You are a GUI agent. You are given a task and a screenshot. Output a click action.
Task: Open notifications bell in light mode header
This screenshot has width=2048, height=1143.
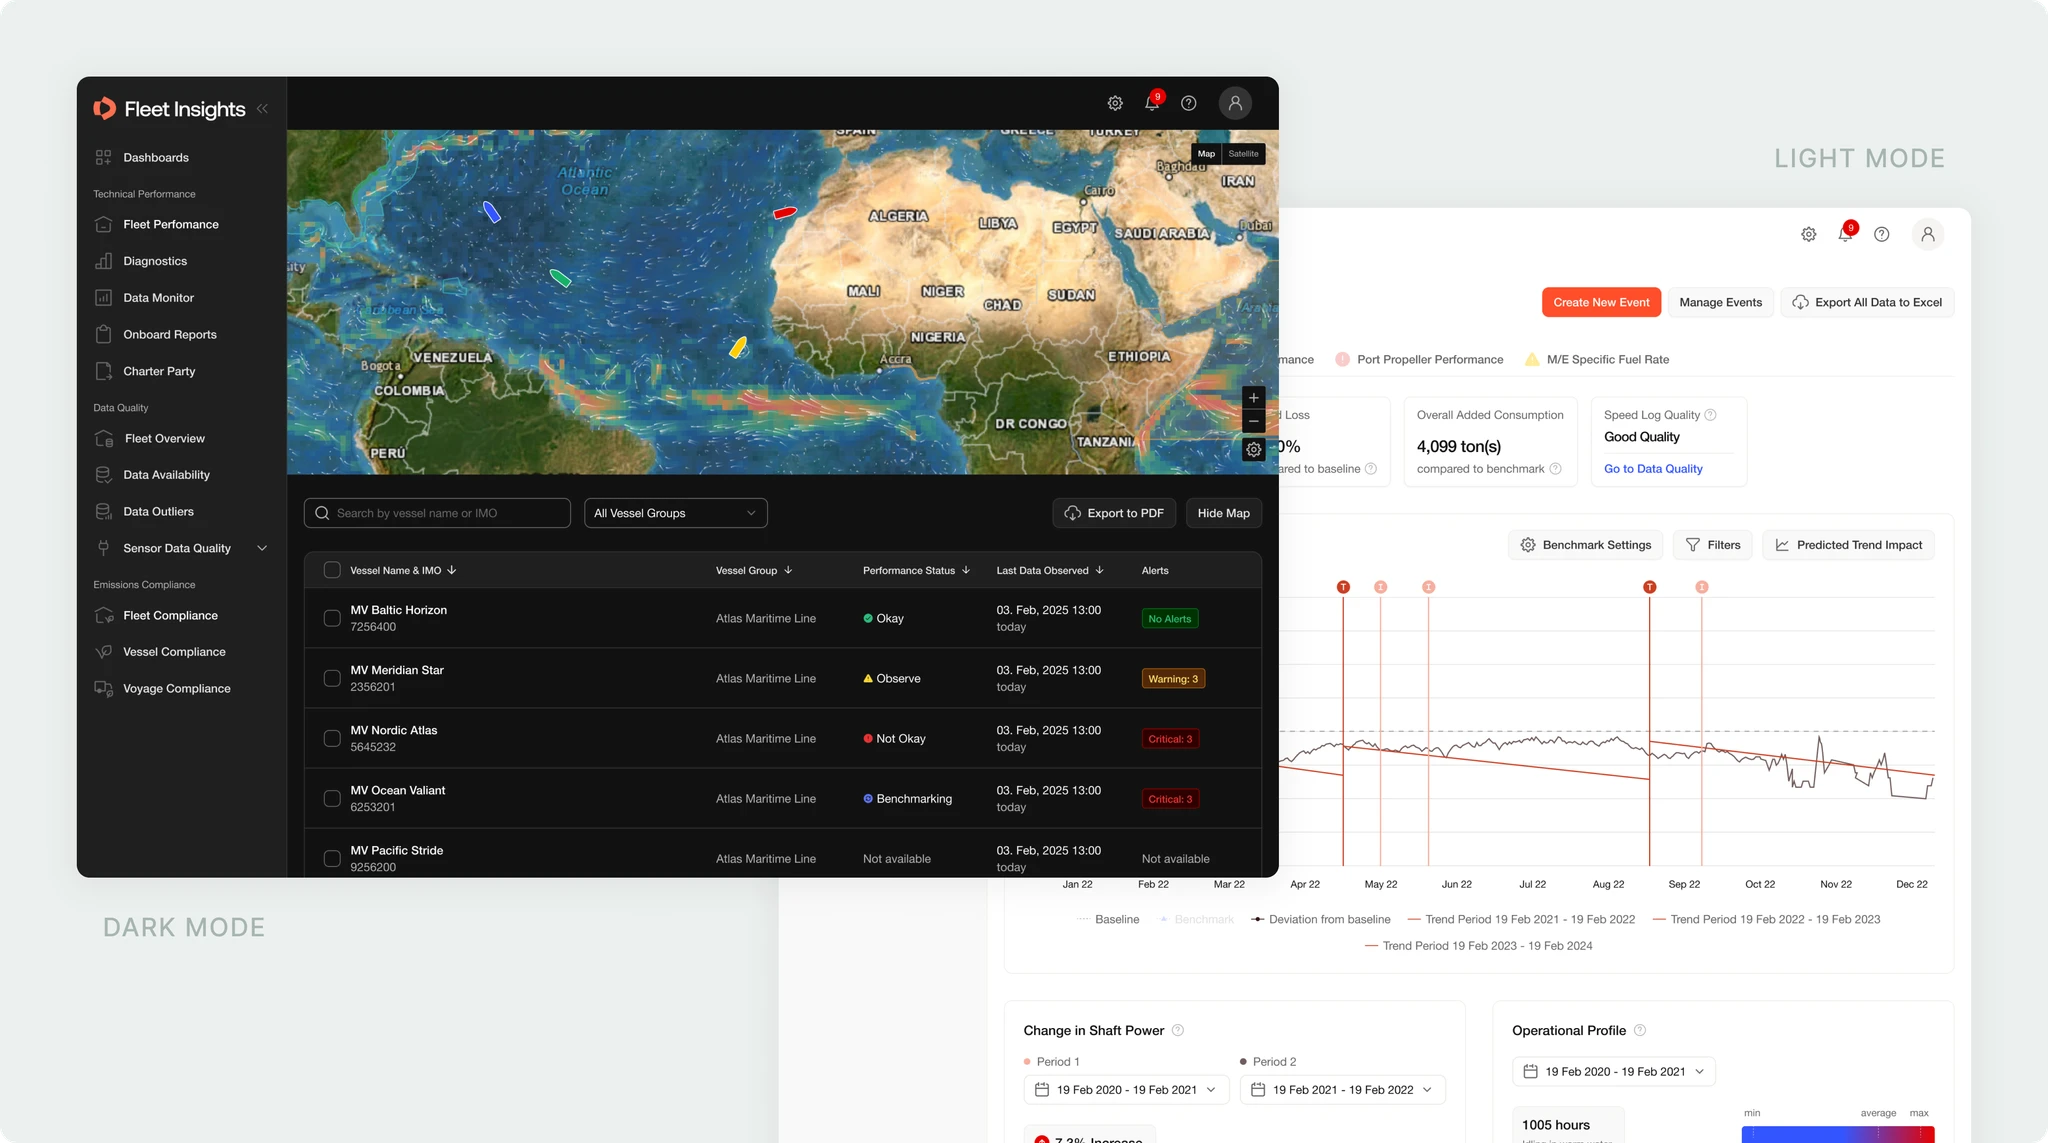point(1846,234)
